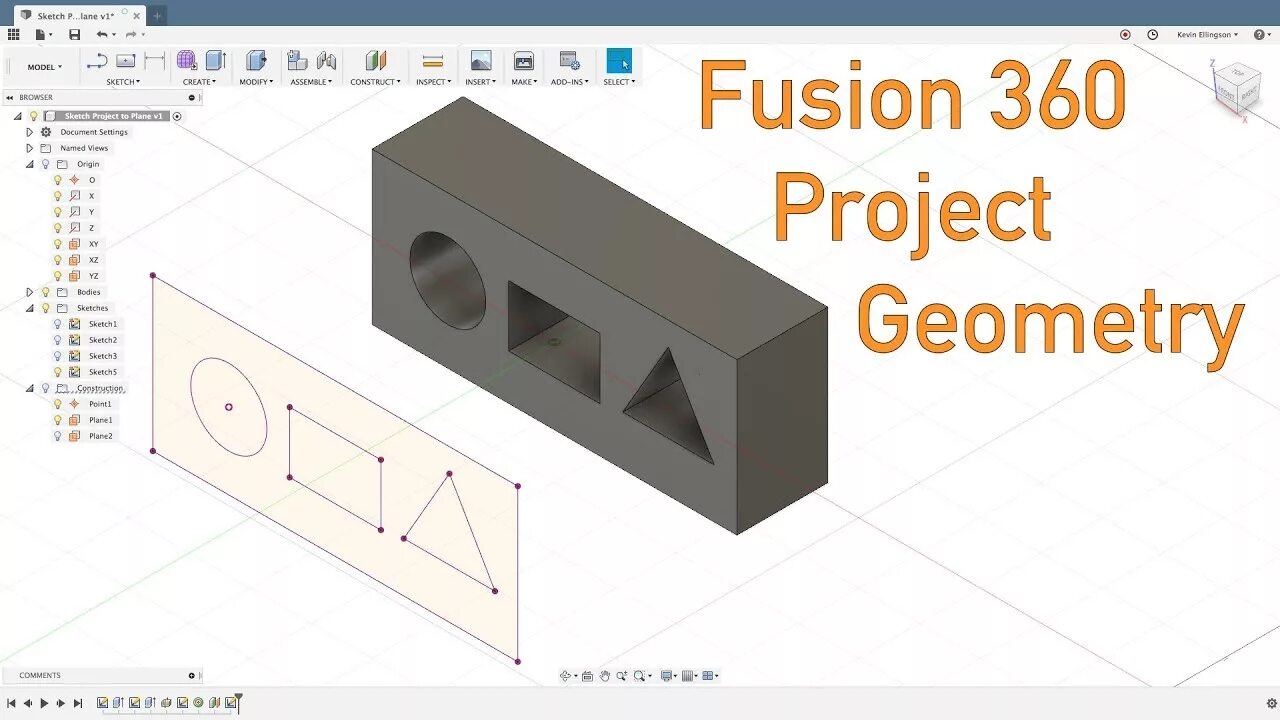1280x720 pixels.
Task: Select the Offset Plane construct tool
Action: (x=375, y=61)
